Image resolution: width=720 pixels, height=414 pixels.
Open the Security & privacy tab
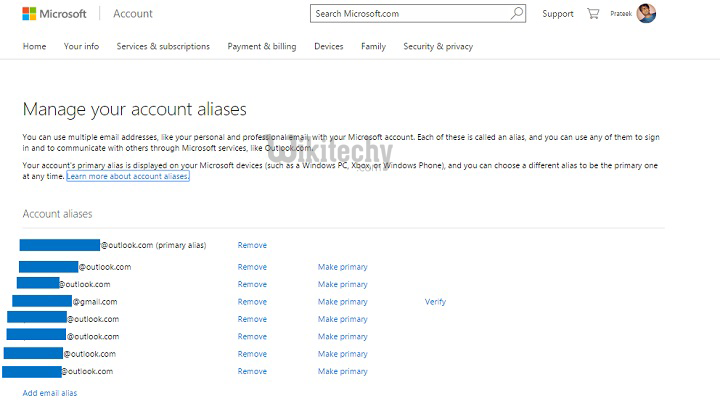coord(438,46)
